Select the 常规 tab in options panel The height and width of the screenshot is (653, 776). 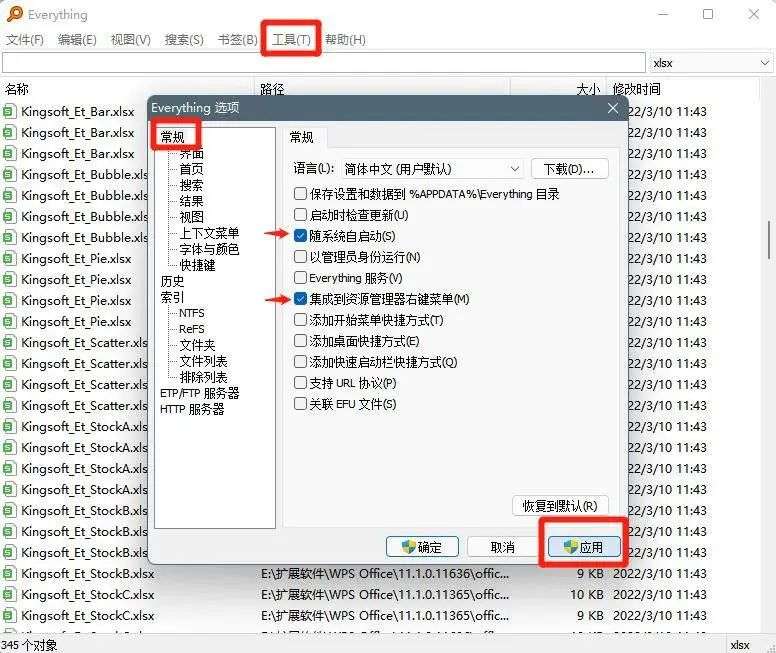(x=301, y=137)
